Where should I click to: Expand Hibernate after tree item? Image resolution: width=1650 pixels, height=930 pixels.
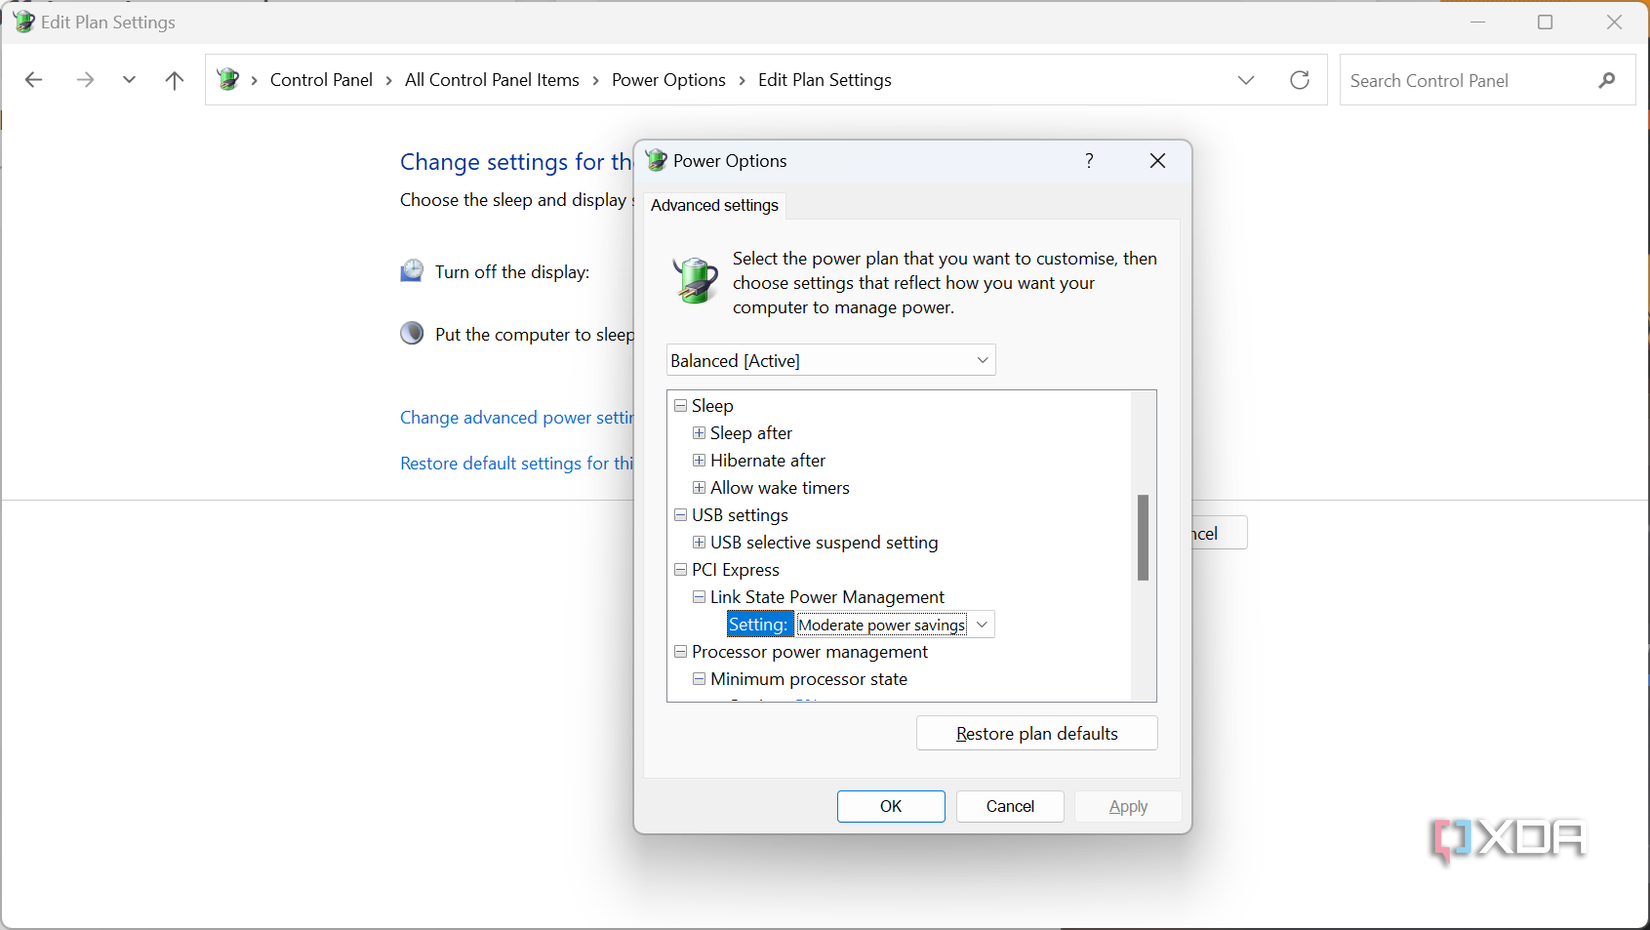click(699, 460)
